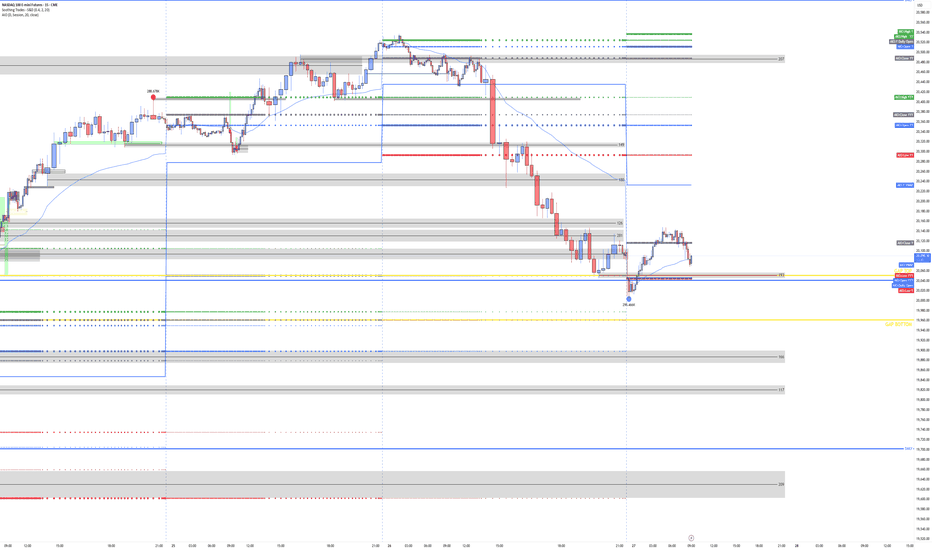
Task: Select the zone label reading 259
Action: pyautogui.click(x=781, y=485)
